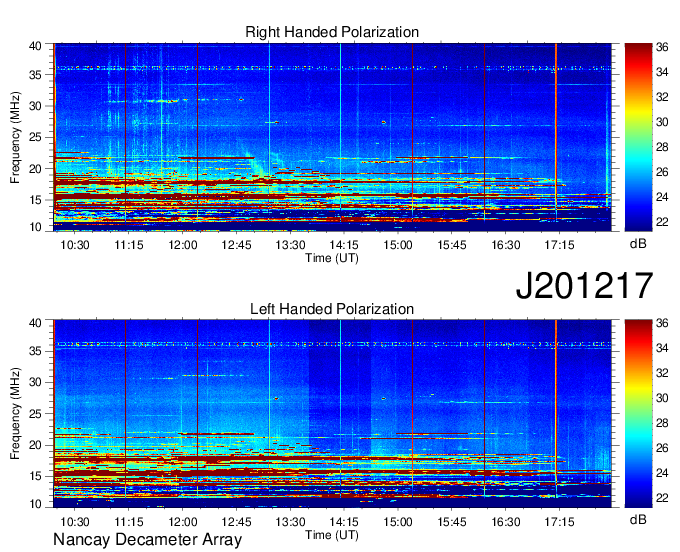Click the 13:30 tick label on the top plot

pyautogui.click(x=290, y=245)
